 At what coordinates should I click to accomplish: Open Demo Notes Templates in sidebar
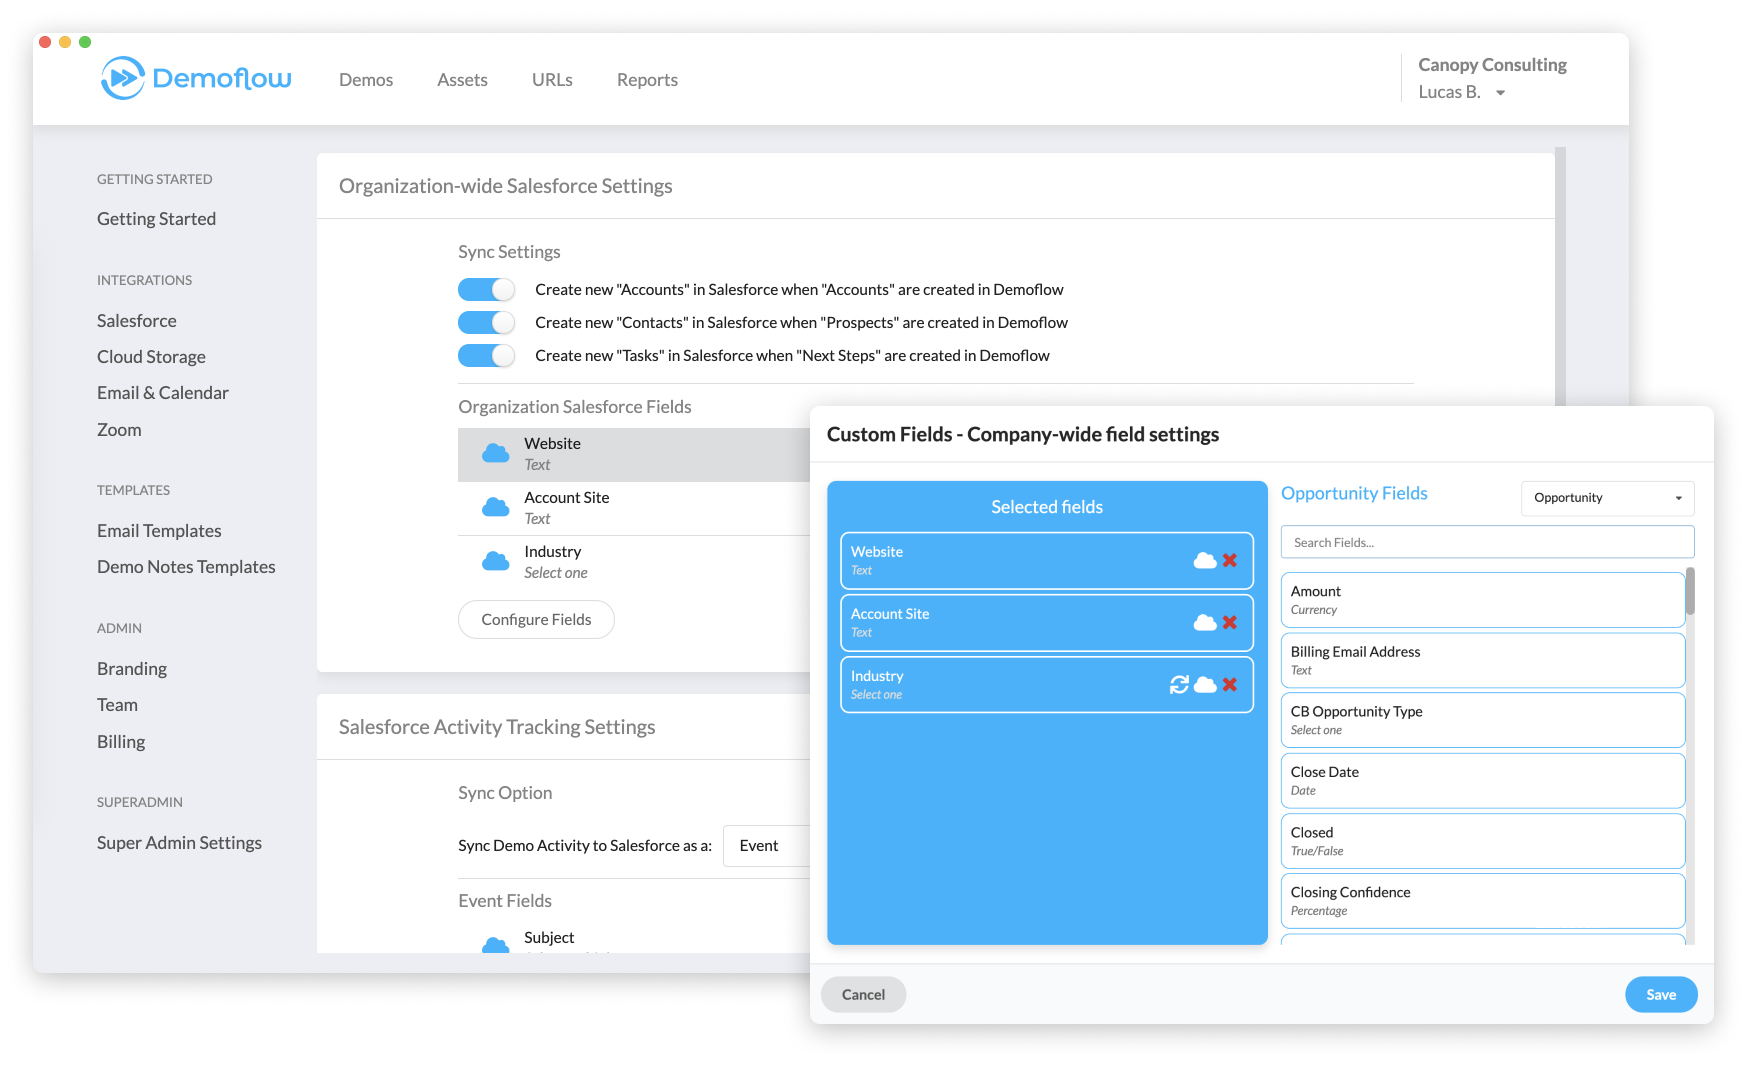point(186,567)
